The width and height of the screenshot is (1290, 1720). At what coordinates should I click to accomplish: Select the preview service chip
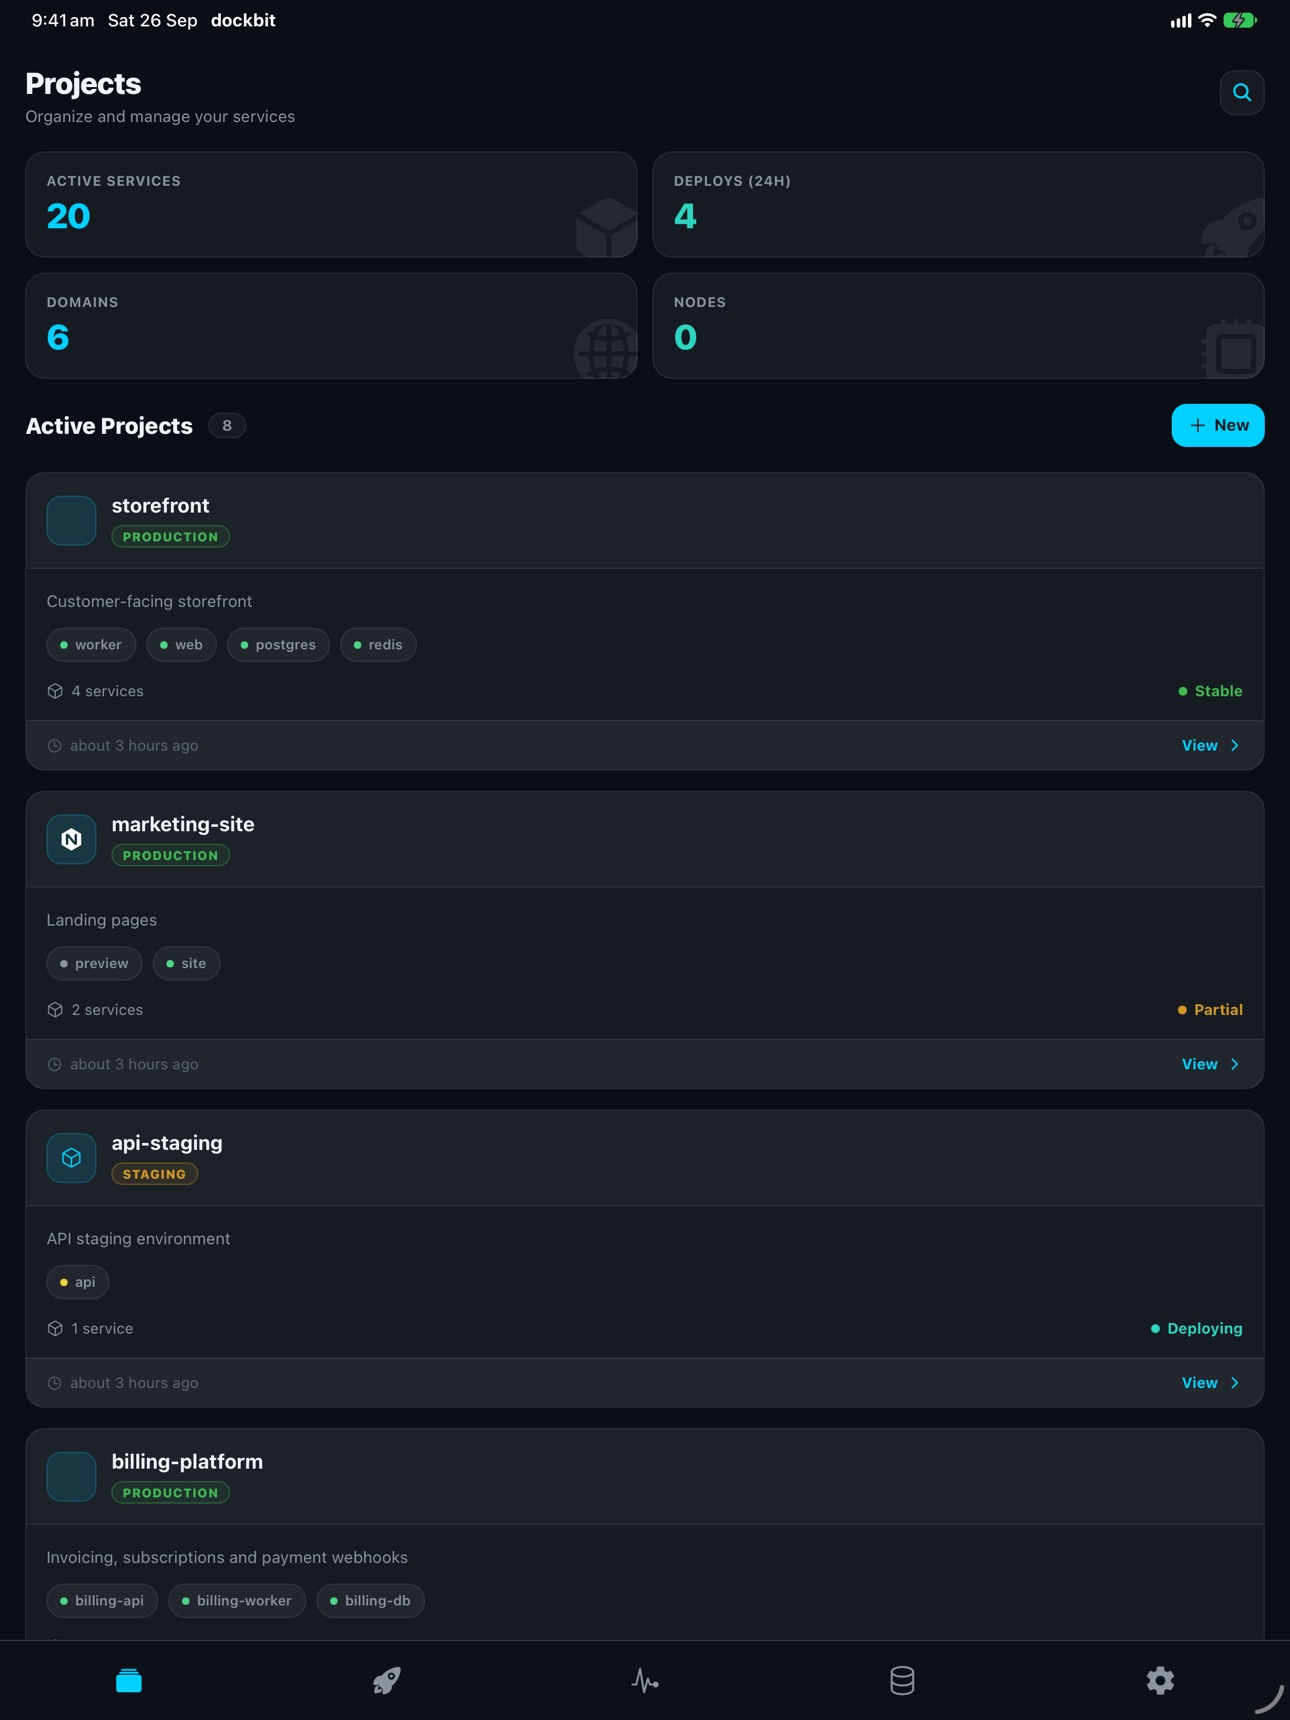pyautogui.click(x=94, y=964)
